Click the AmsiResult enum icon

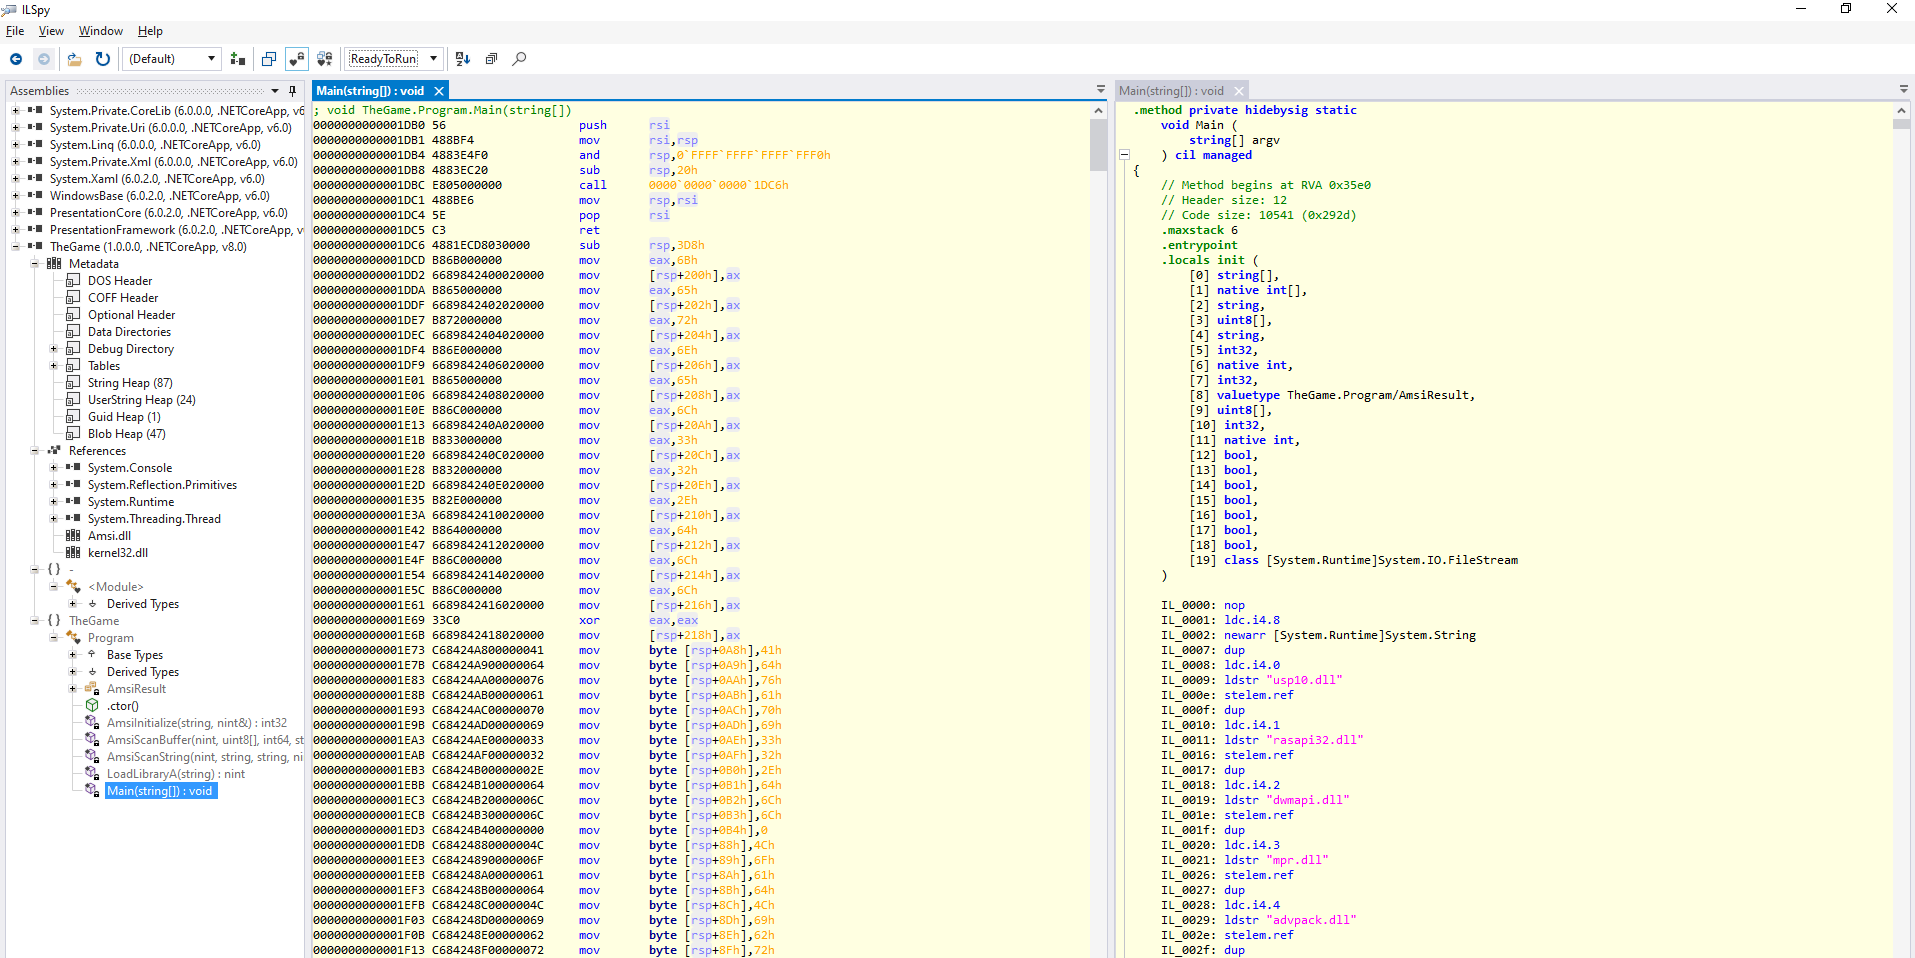[92, 689]
